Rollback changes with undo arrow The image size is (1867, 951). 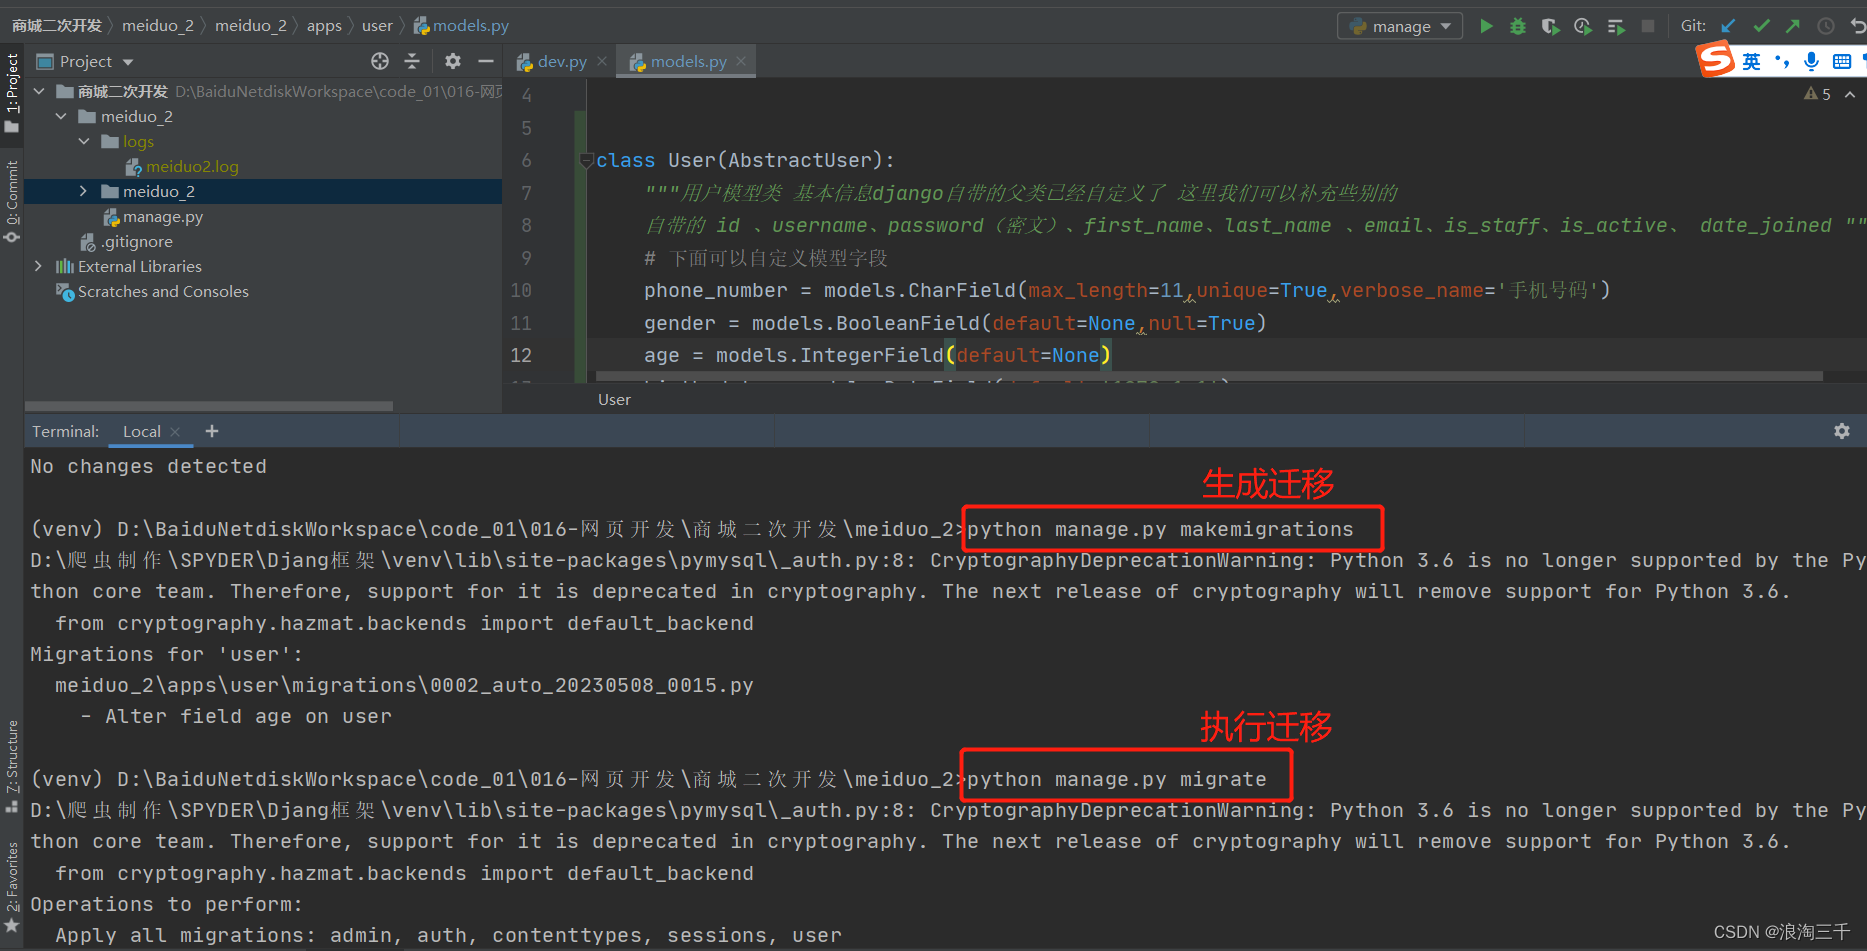[1857, 26]
